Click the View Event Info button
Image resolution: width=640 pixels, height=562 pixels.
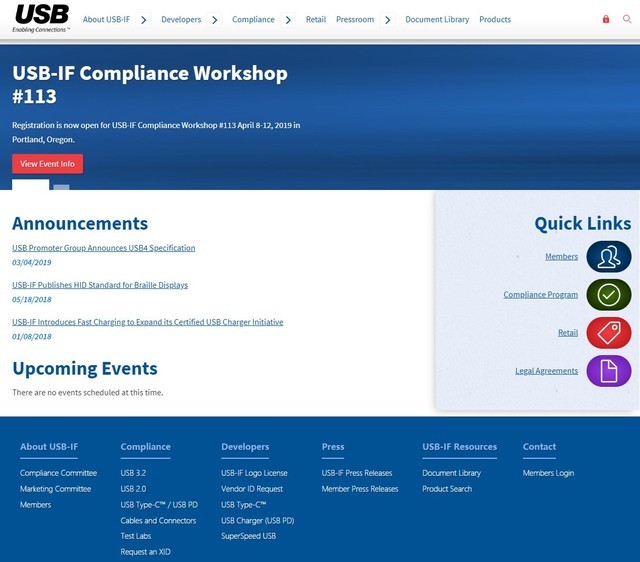[47, 164]
